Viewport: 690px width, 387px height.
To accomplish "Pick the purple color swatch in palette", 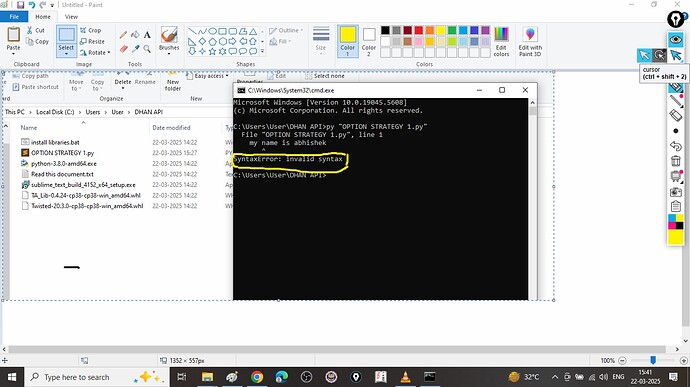I will (x=485, y=30).
